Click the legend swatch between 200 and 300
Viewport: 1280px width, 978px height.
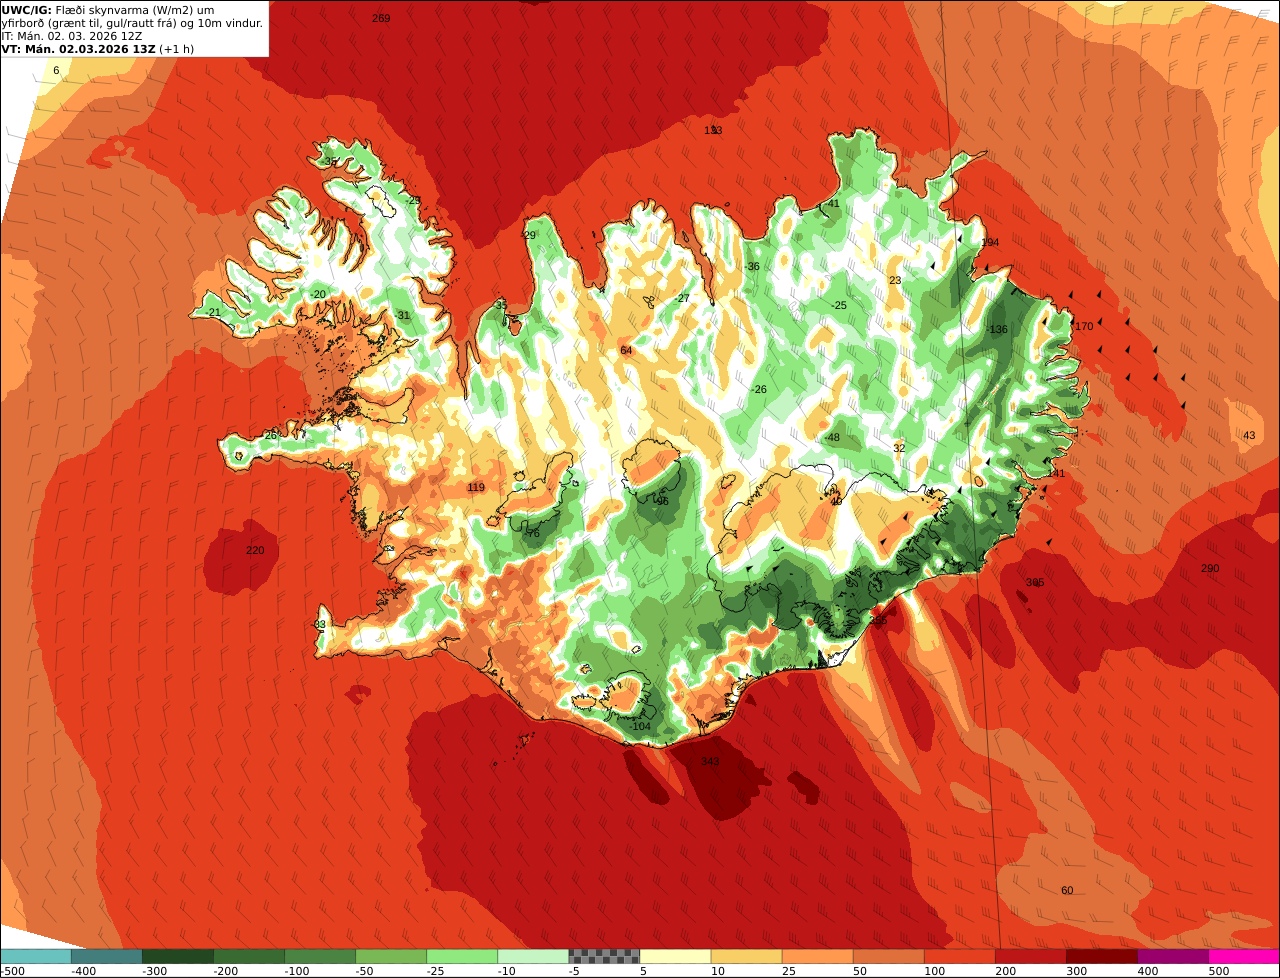pos(1030,956)
